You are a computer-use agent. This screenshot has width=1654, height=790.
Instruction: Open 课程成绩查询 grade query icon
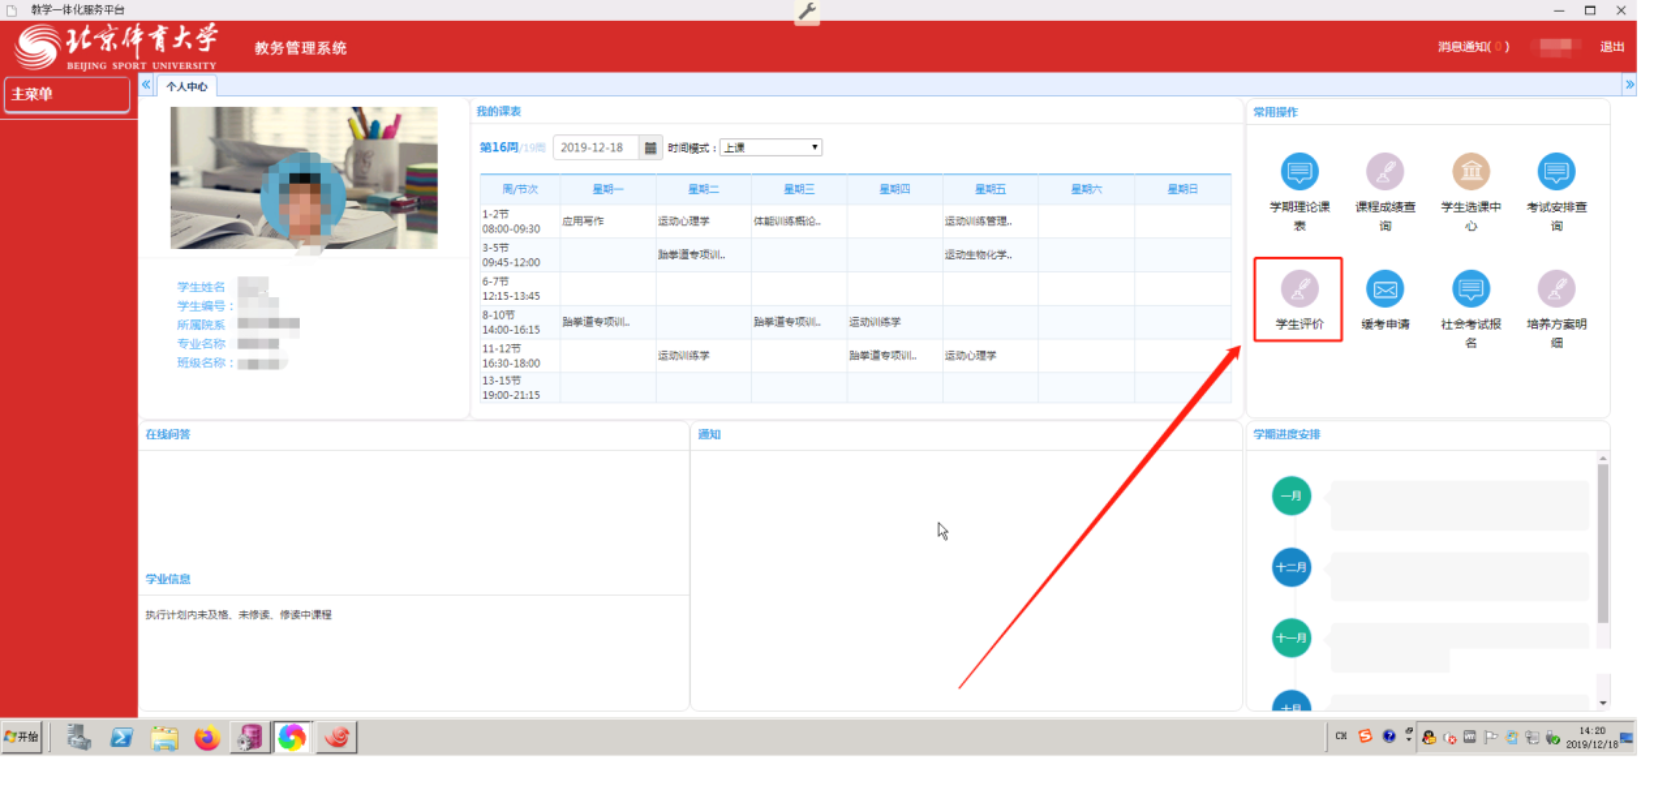1385,172
